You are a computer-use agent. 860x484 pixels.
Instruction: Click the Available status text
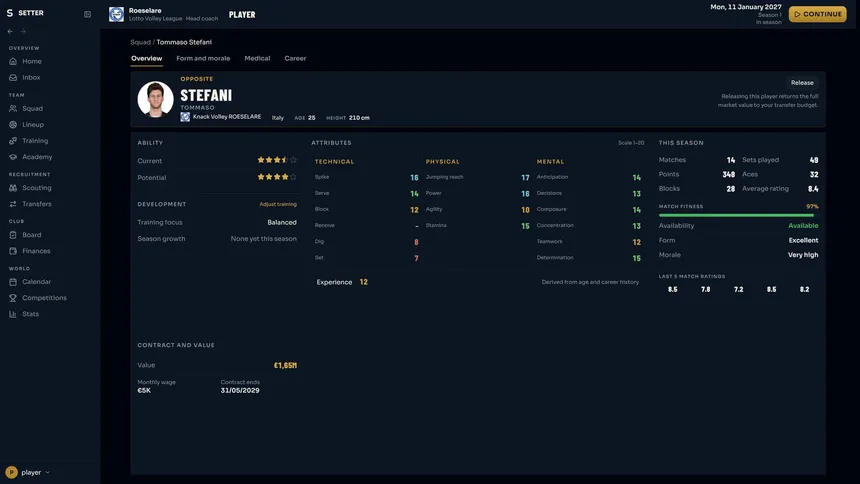point(803,226)
